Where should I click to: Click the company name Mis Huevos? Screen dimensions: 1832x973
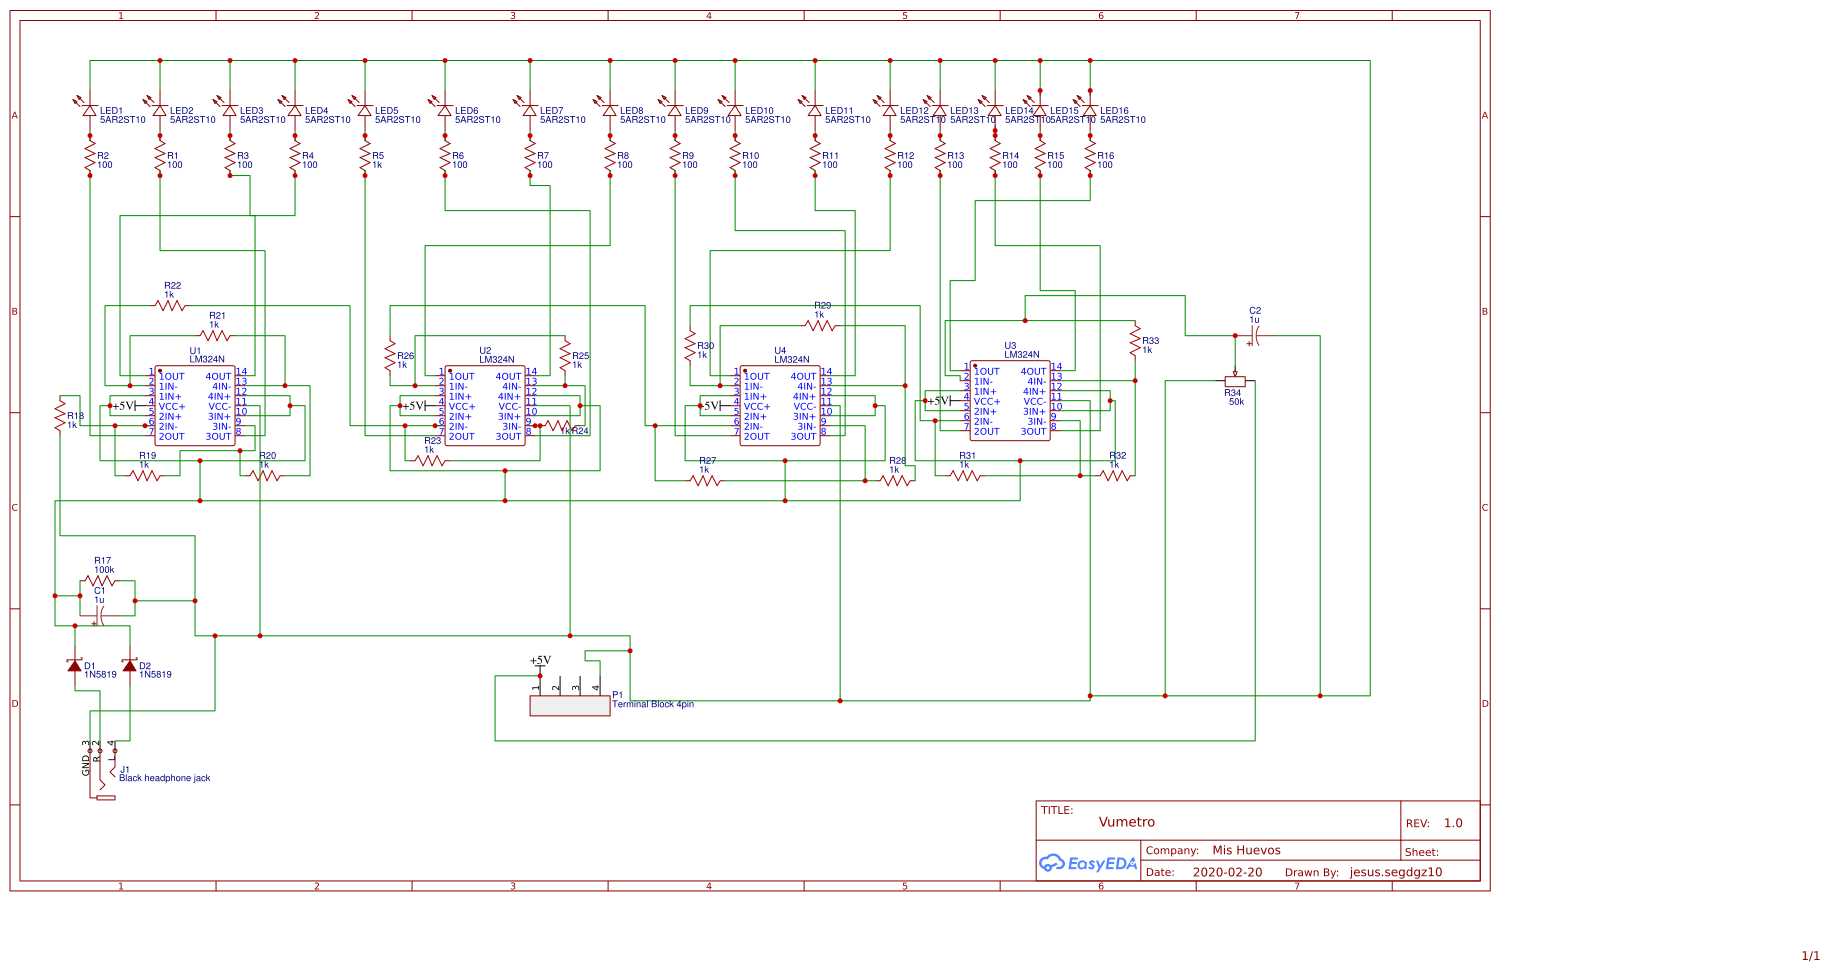1246,850
